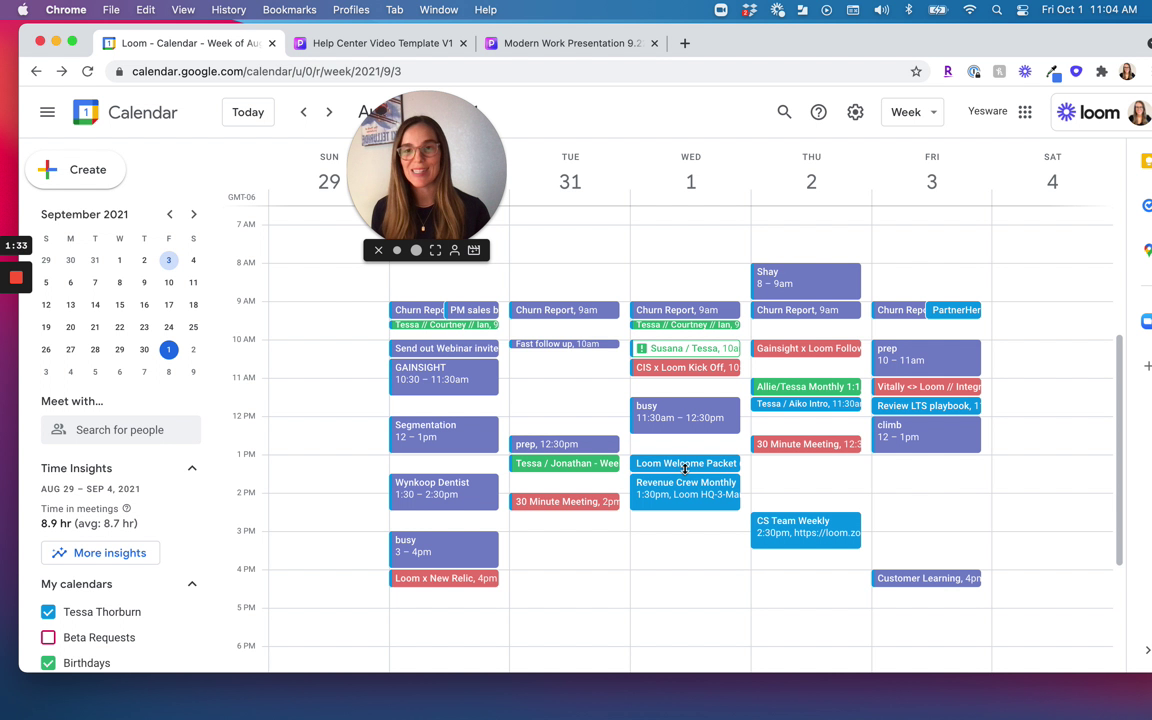The height and width of the screenshot is (720, 1152).
Task: Click the Search for people field
Action: [x=119, y=429]
